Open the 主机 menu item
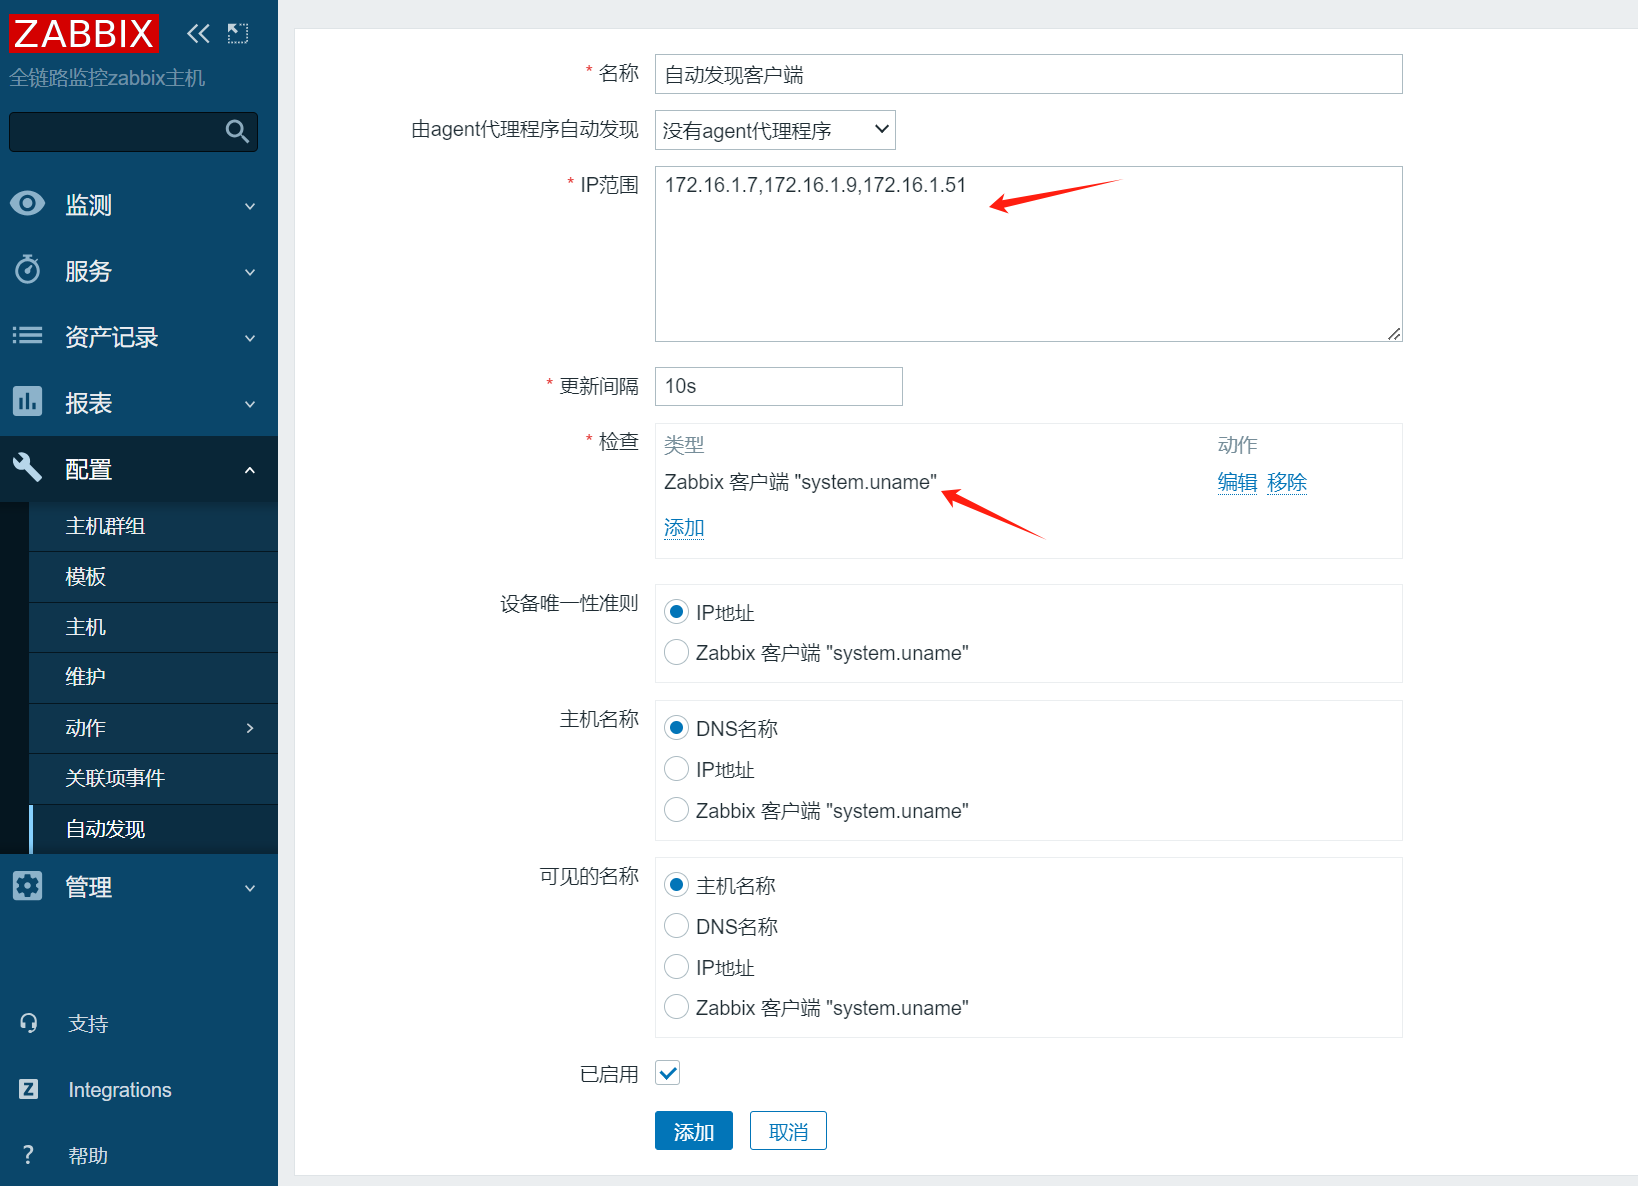1638x1186 pixels. 153,627
